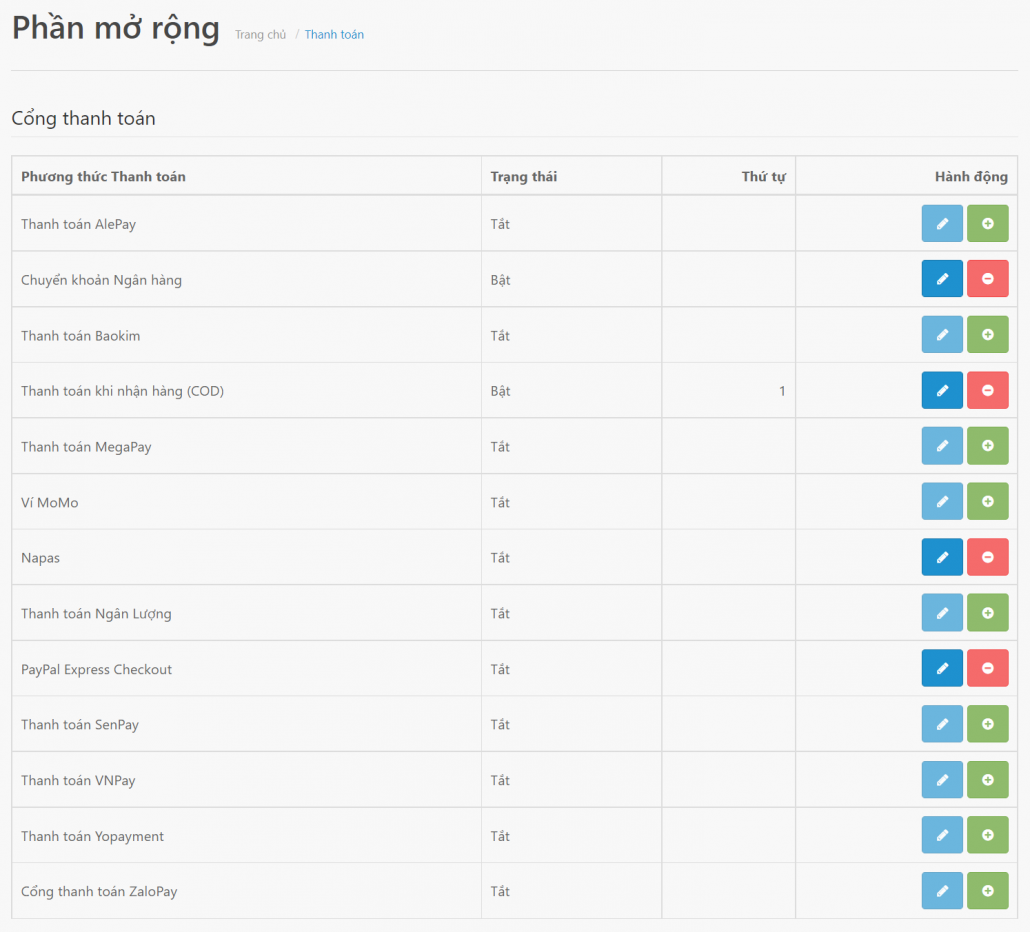Install Thanh toán Baokim with green plus
Image resolution: width=1030 pixels, height=932 pixels.
click(x=987, y=334)
